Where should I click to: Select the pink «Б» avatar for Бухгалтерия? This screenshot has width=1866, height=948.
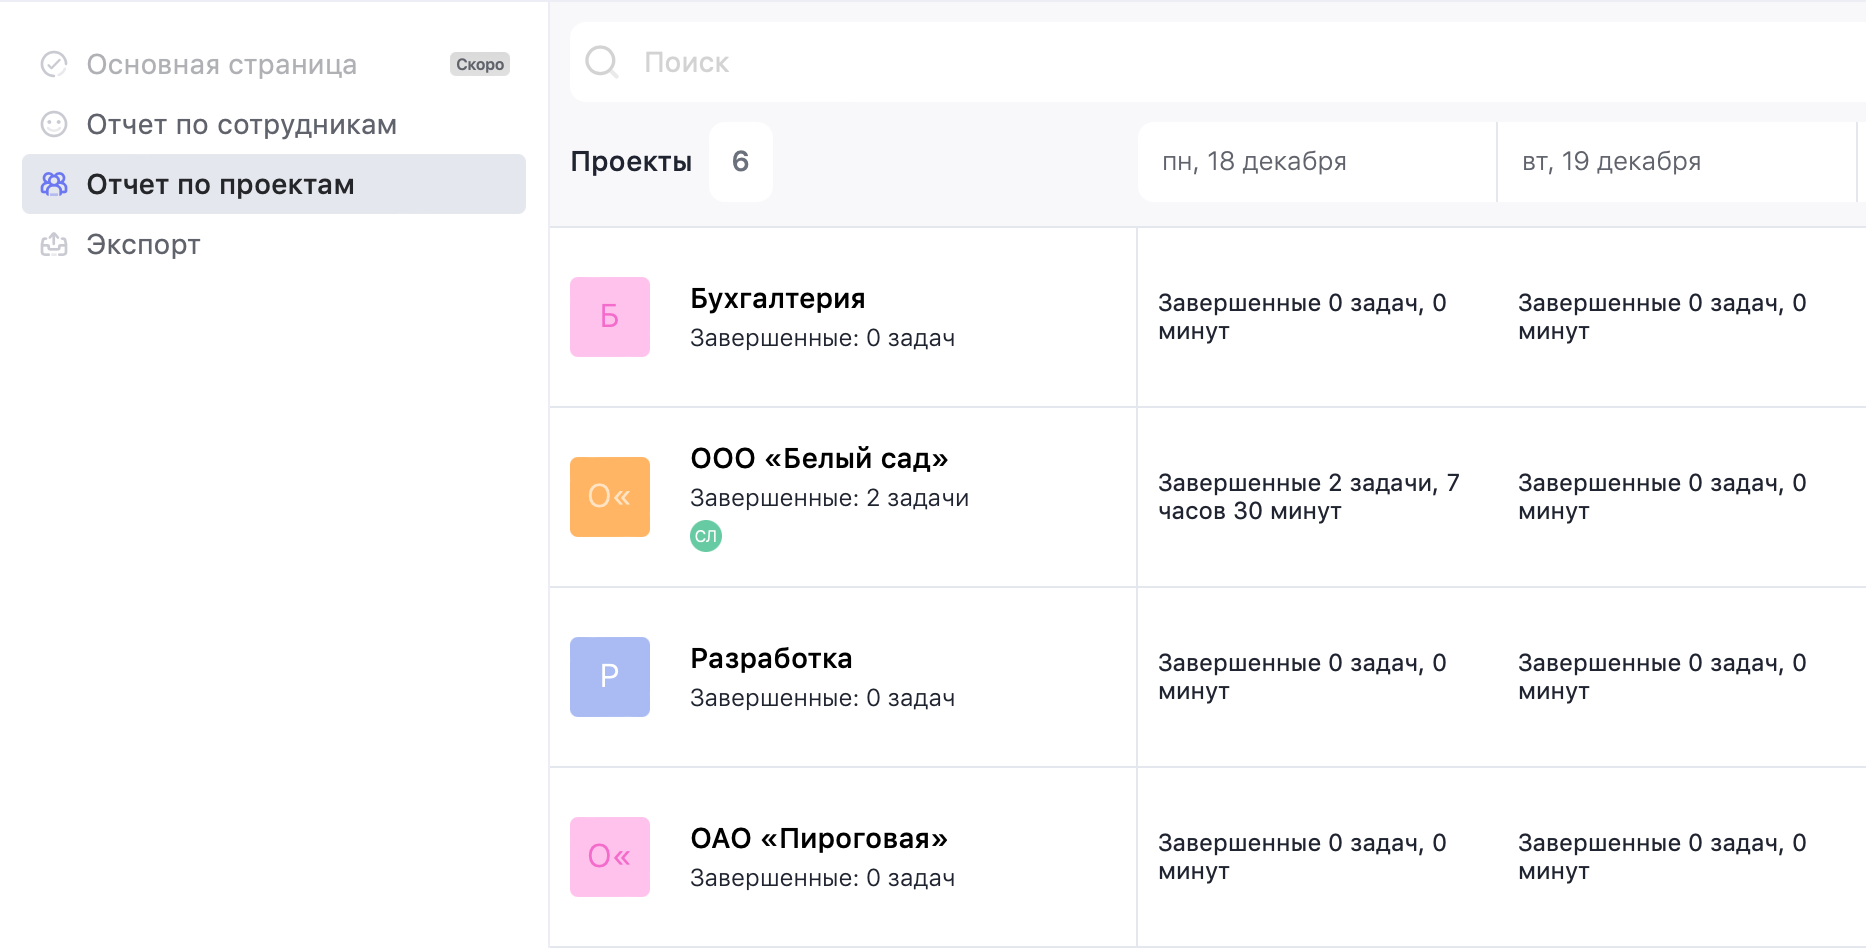click(609, 317)
